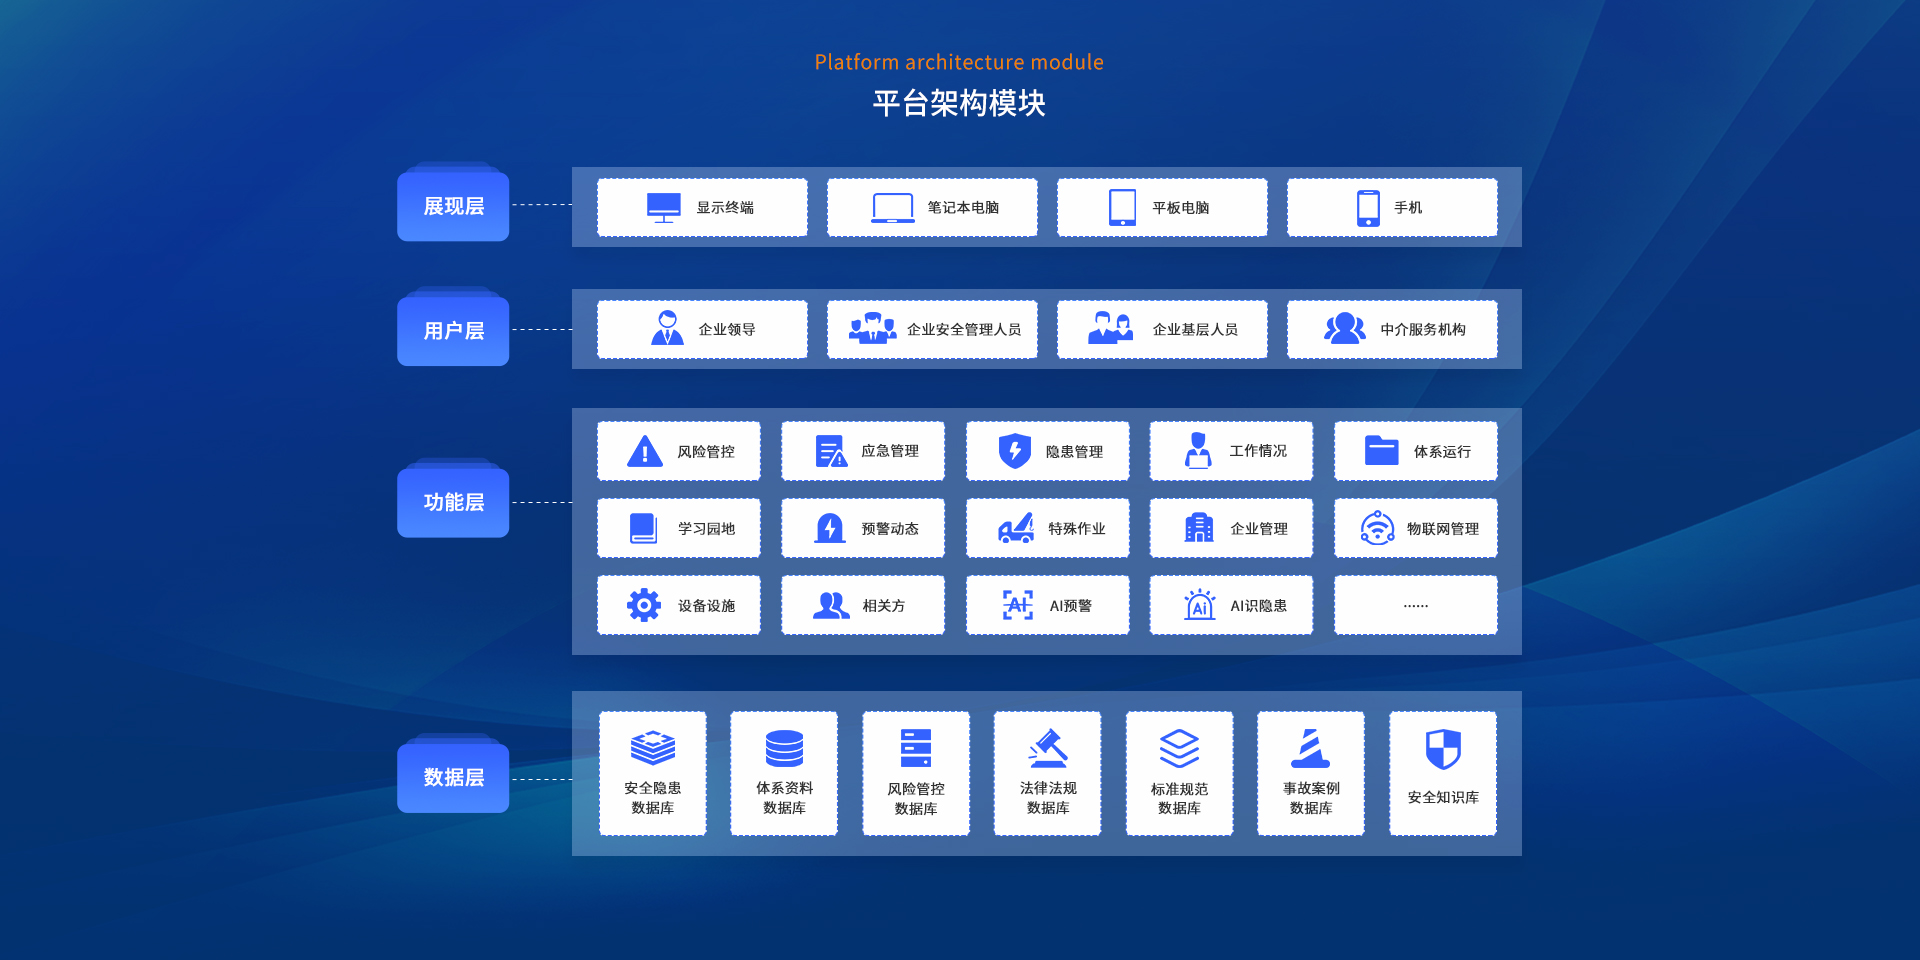Click the 企业安全管理人员 card
Screen dimensions: 1920x960
coord(932,329)
